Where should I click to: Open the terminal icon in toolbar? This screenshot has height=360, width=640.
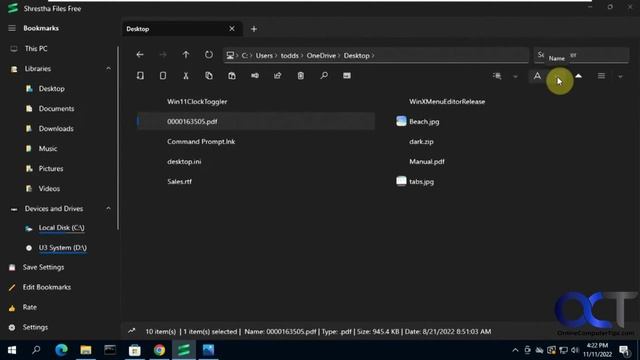347,76
